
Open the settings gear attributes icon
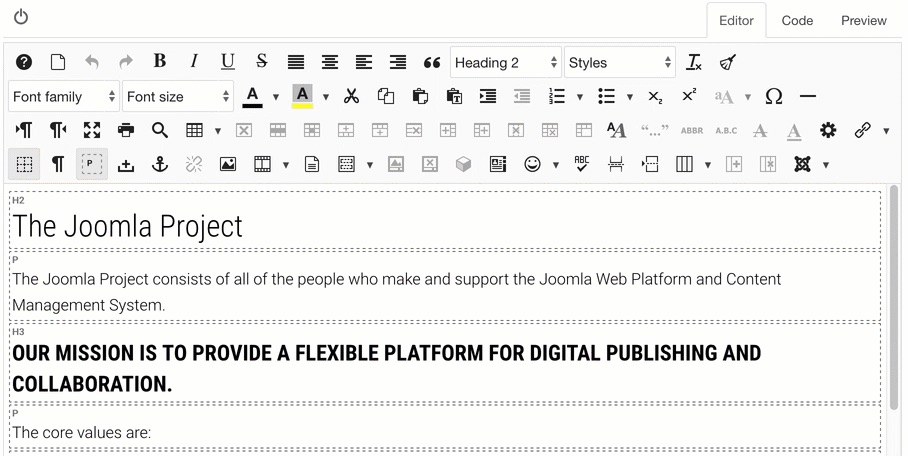click(x=828, y=130)
